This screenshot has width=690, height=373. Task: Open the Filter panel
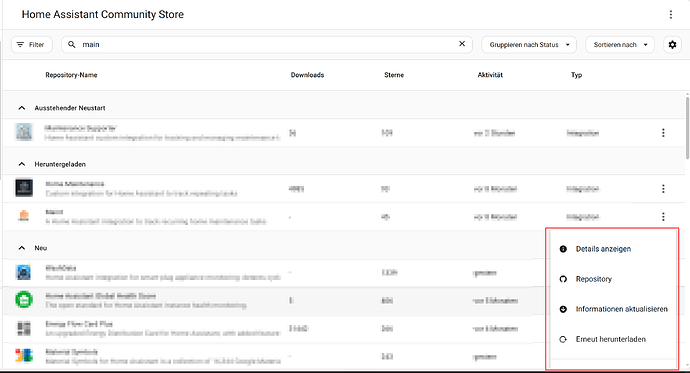coord(31,45)
